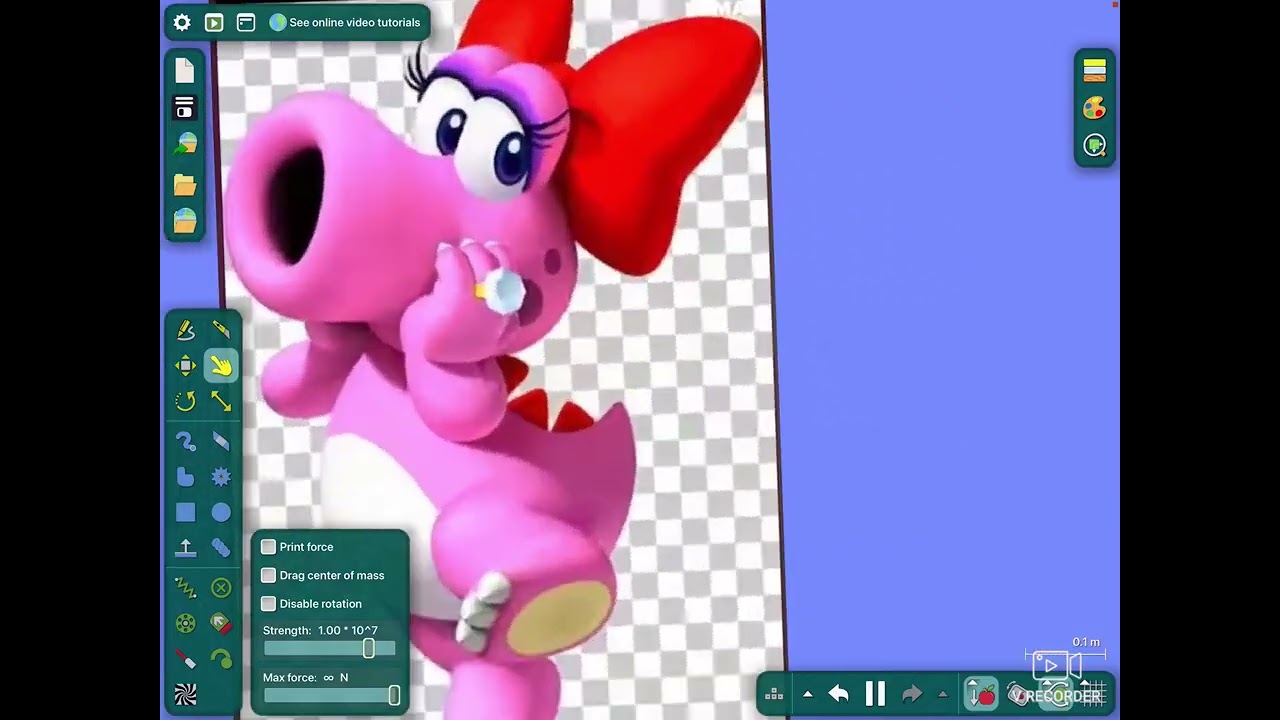Click the Strength slider handle
The height and width of the screenshot is (720, 1280).
[x=369, y=648]
